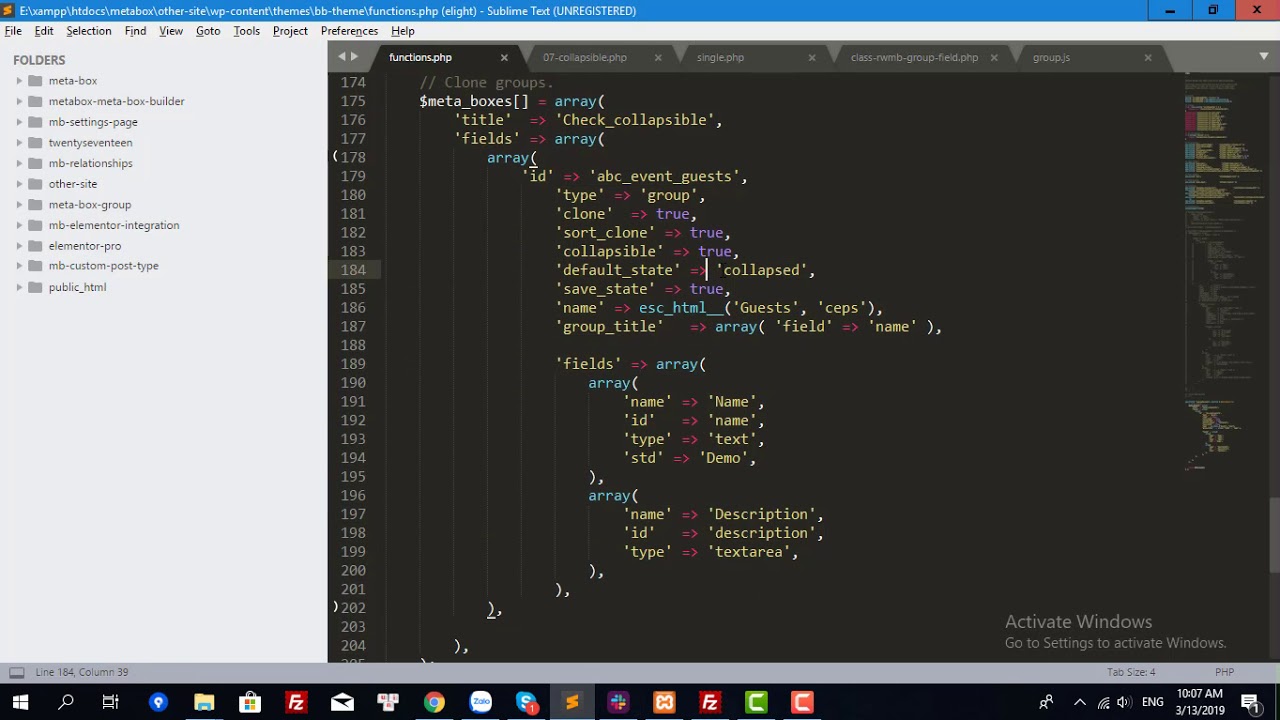Change the Tab Size: 4 setting
The image size is (1280, 720).
(1131, 672)
